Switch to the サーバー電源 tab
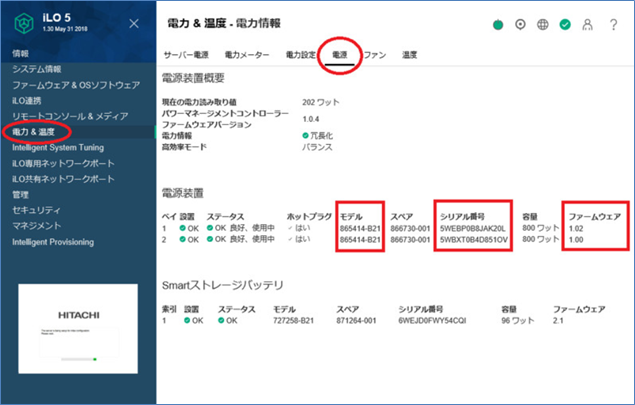 click(x=186, y=55)
